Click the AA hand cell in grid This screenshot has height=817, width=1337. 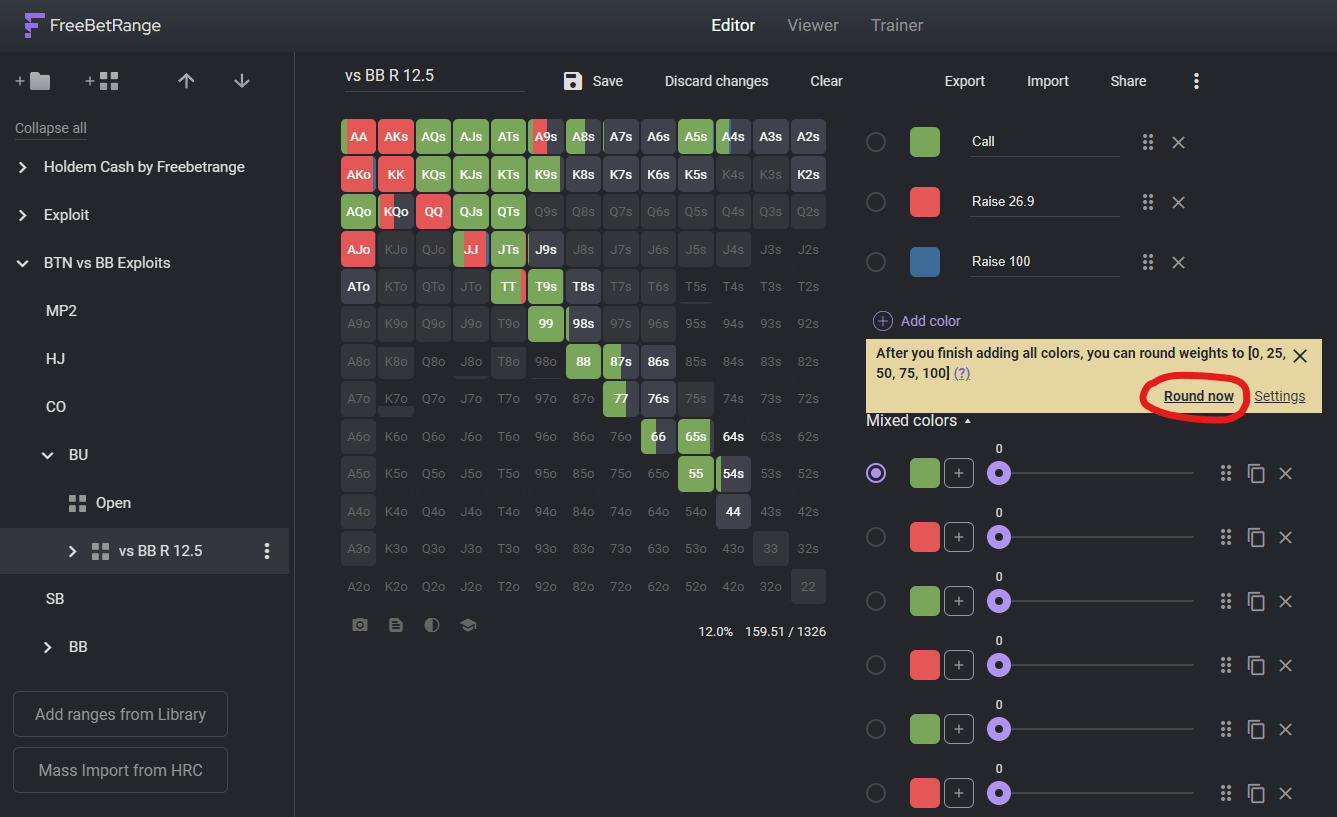[x=358, y=137]
